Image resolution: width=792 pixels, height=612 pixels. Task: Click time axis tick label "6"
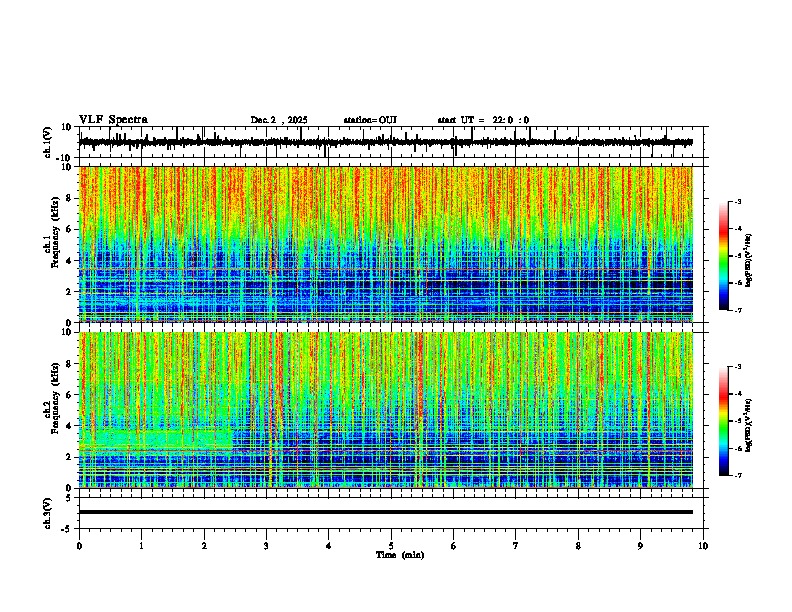pyautogui.click(x=454, y=546)
